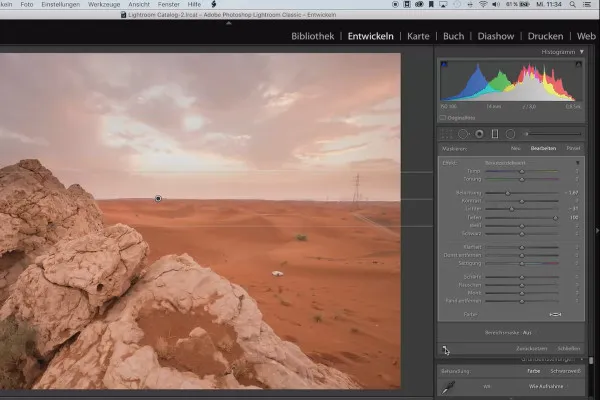Click the date and time in menu bar
600x400 pixels.
[x=548, y=5]
